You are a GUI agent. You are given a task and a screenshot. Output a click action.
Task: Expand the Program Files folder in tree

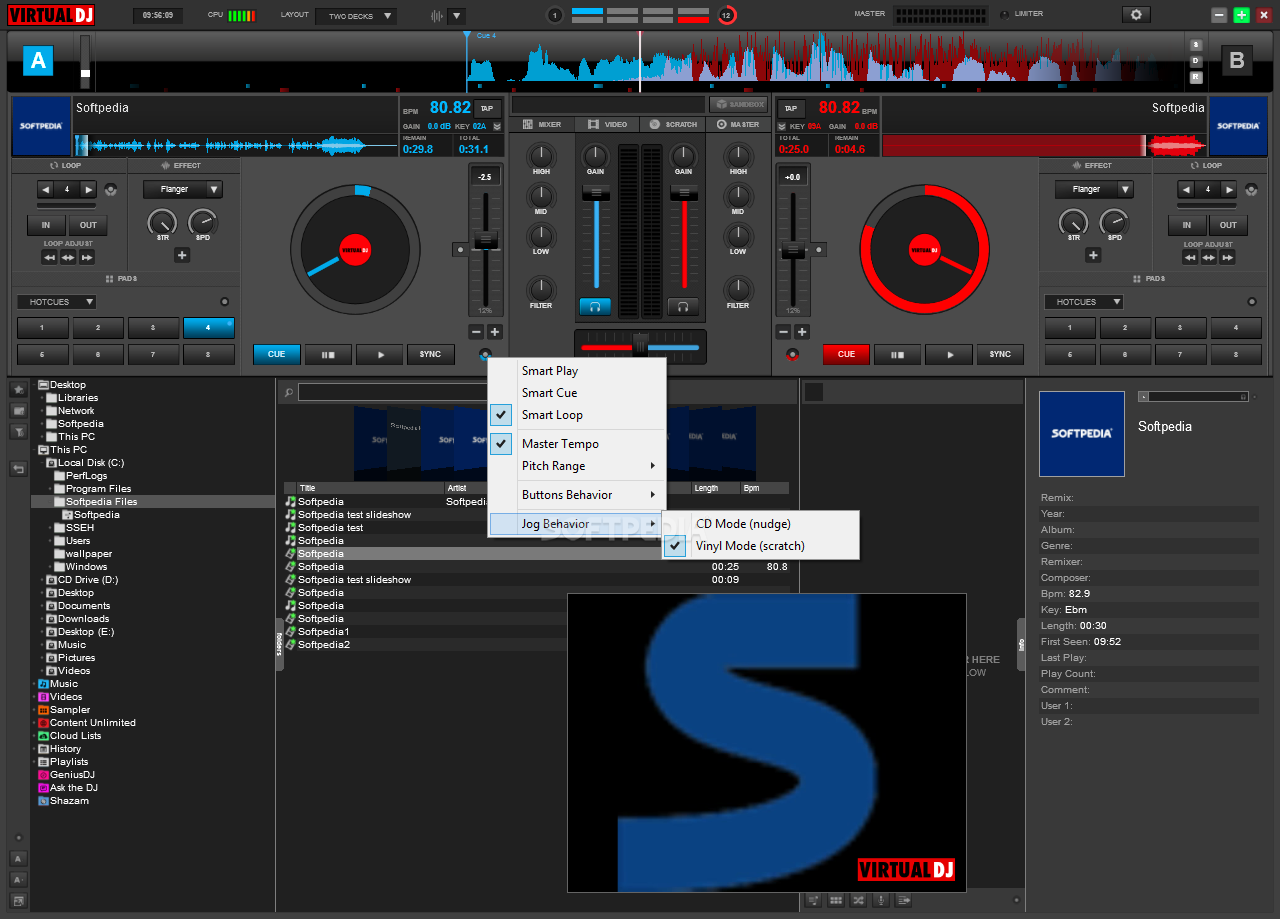click(x=50, y=489)
